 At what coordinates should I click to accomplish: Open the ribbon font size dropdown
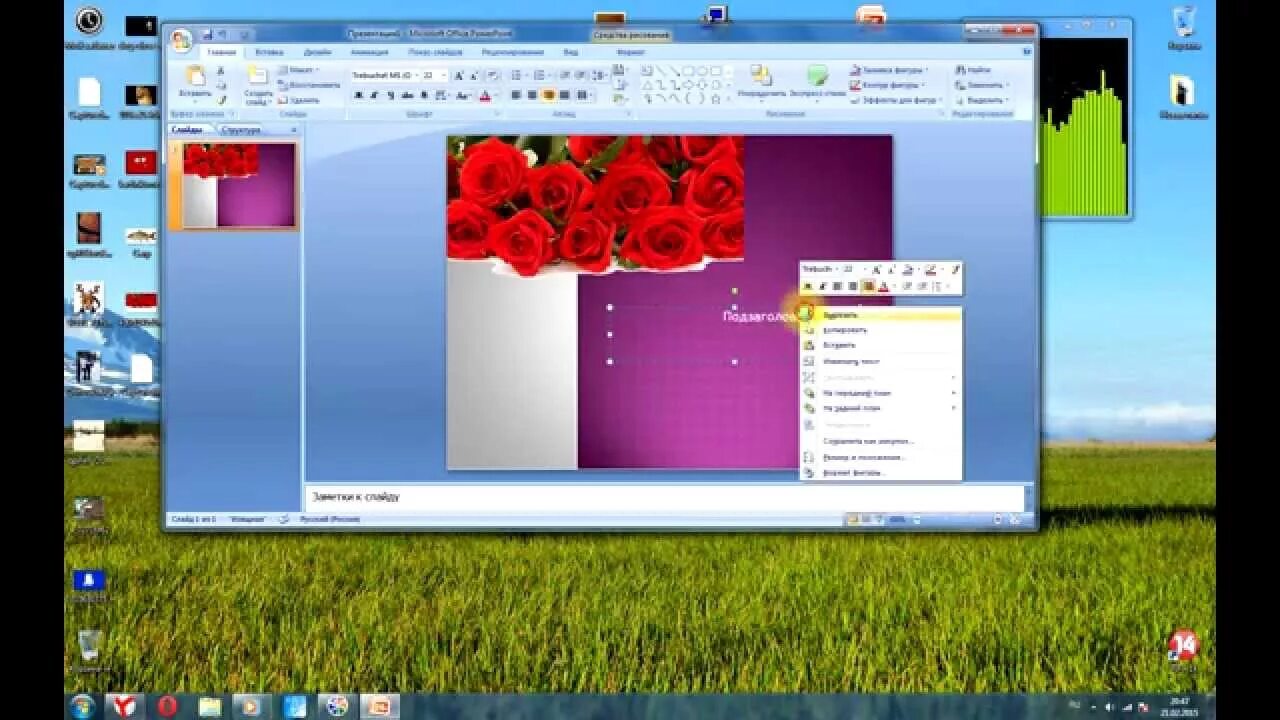coord(444,75)
